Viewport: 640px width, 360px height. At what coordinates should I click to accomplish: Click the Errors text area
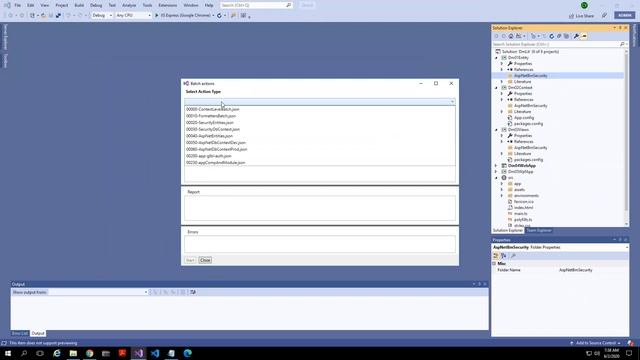[320, 244]
